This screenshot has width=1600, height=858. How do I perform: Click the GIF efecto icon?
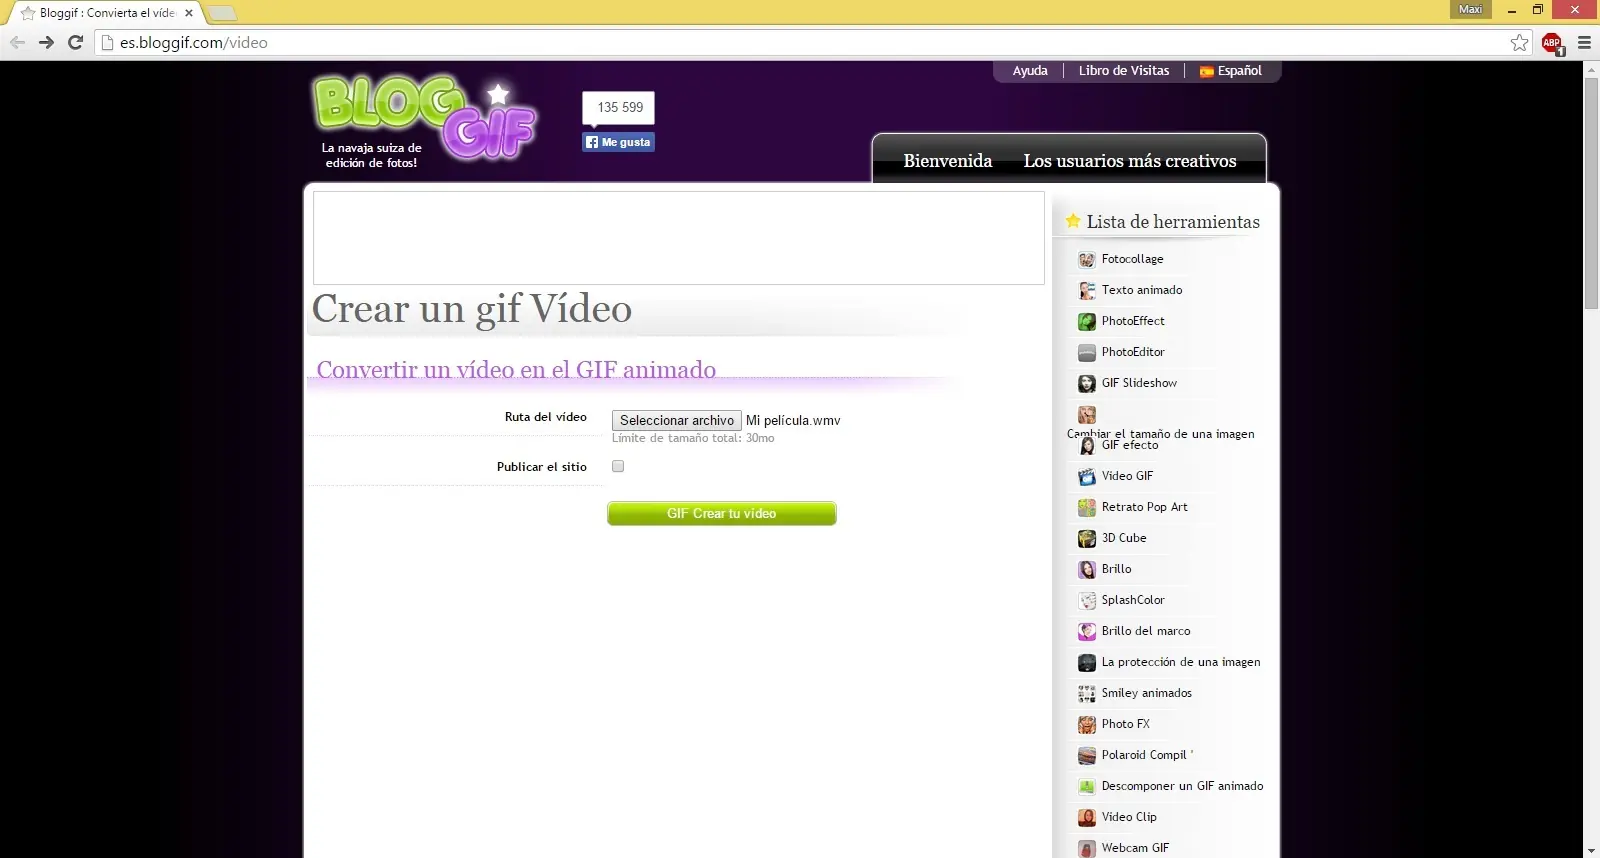(x=1087, y=446)
